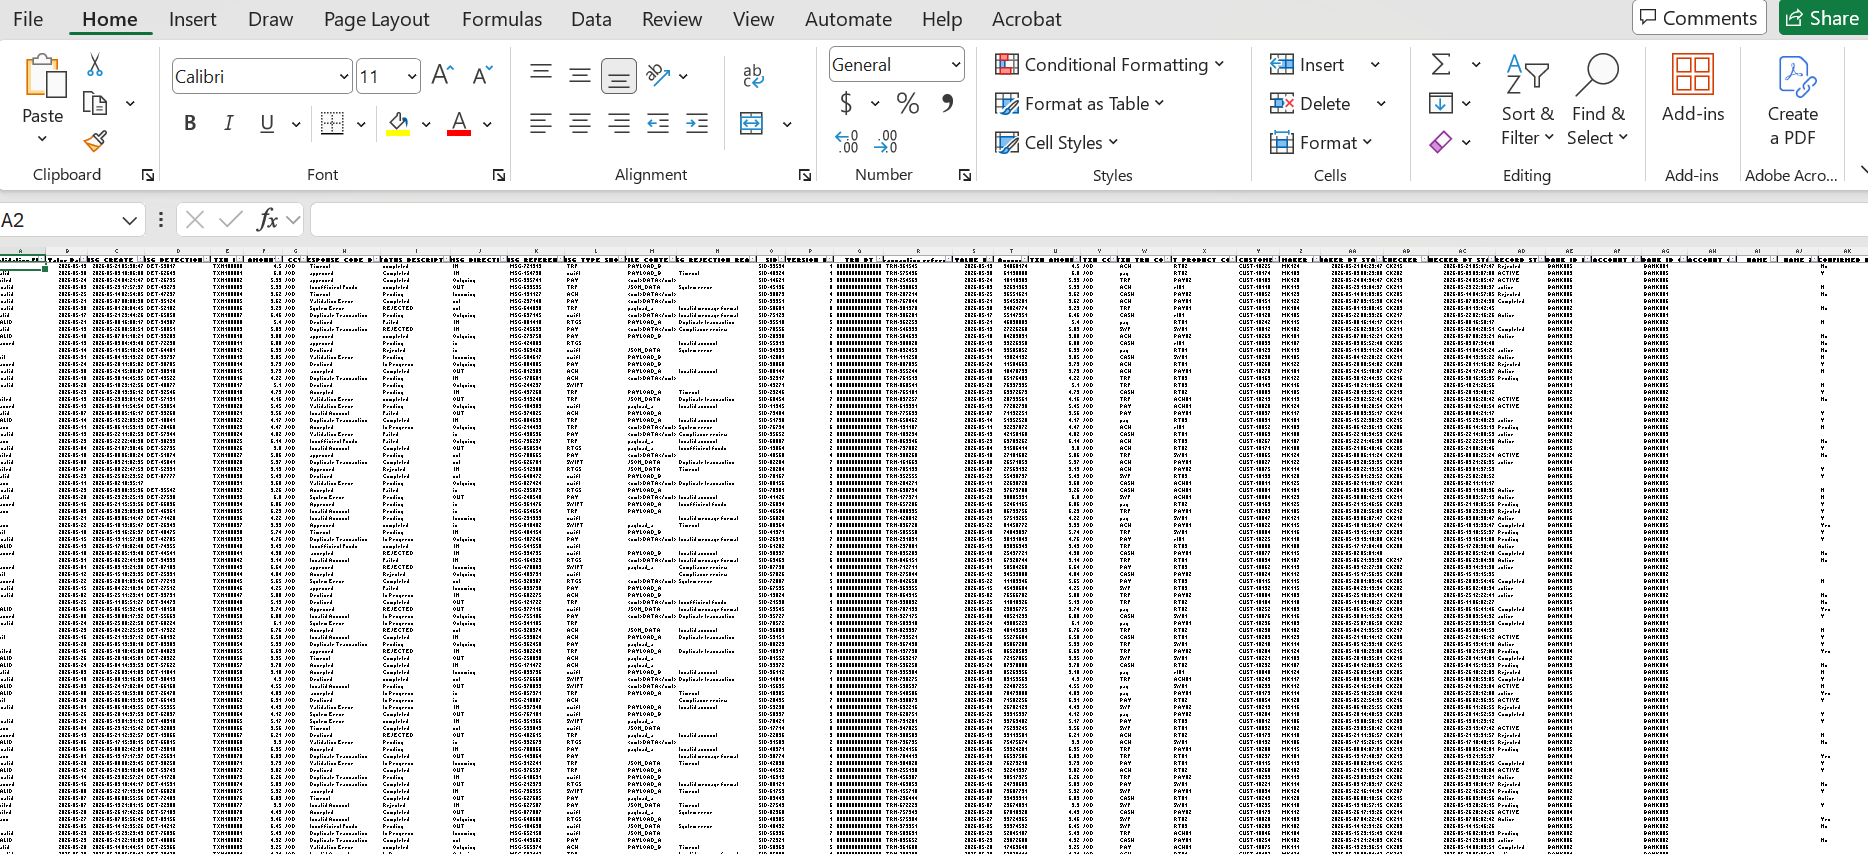Expand Conditional Formatting menu

[x=1109, y=65]
